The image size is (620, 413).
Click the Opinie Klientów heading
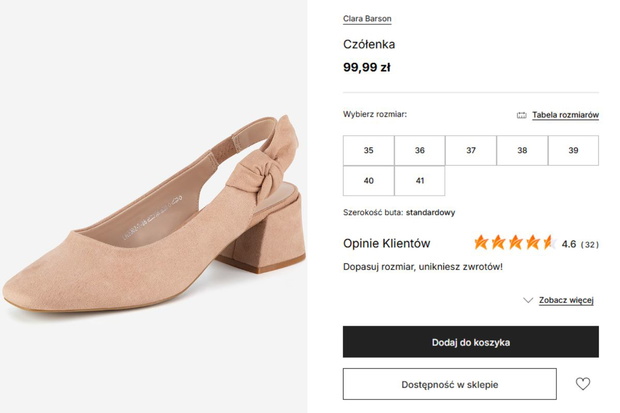386,243
